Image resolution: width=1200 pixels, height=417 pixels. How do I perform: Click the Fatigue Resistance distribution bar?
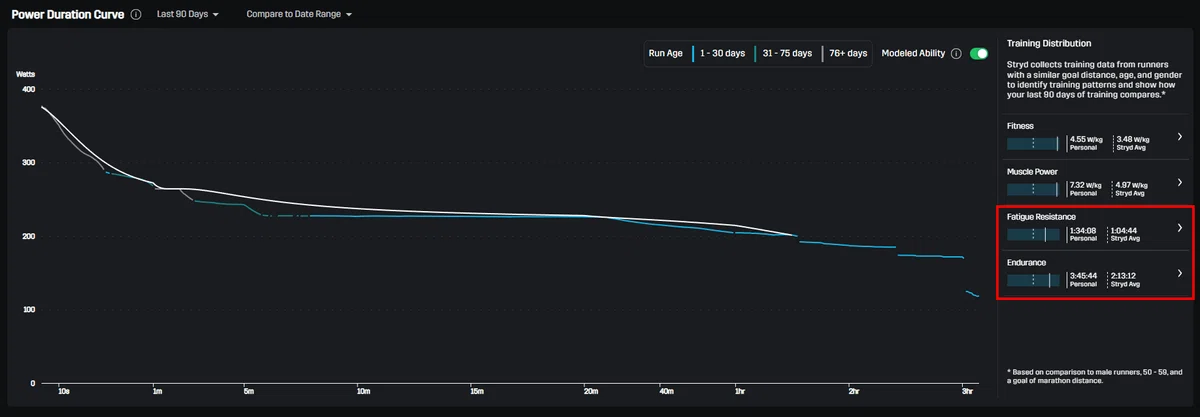coord(1033,234)
